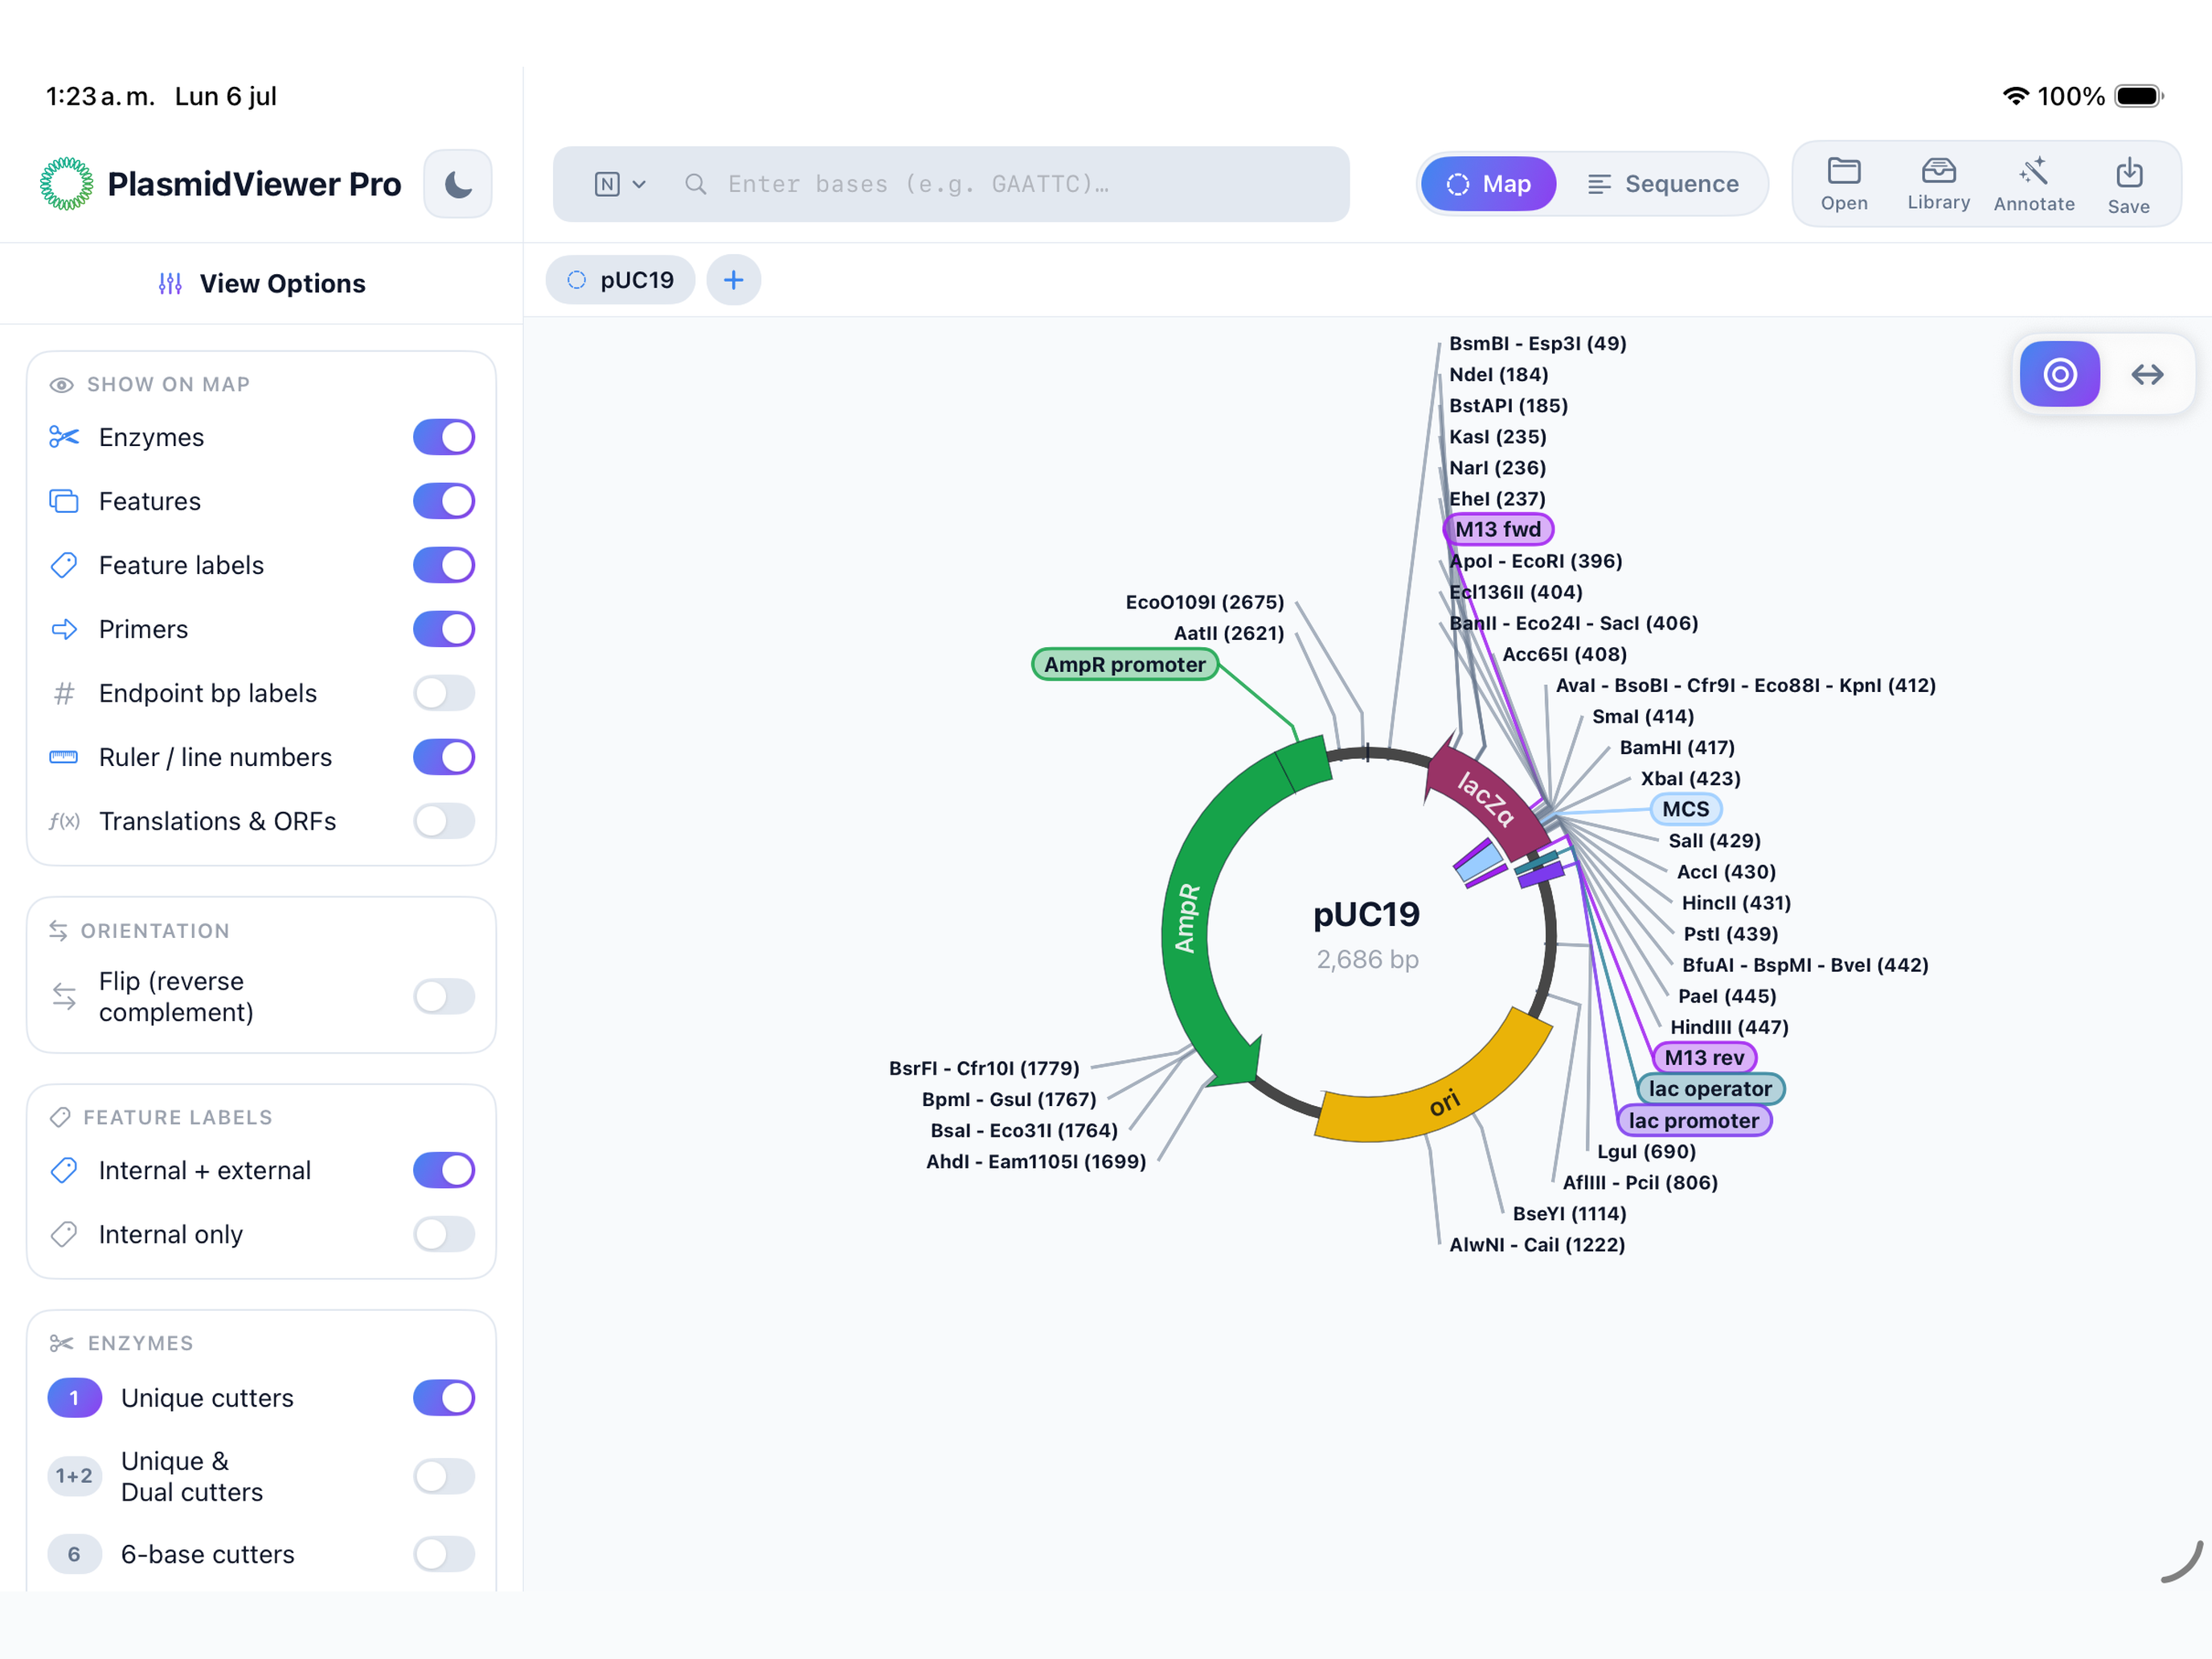Select the lac operator label
The height and width of the screenshot is (1659, 2212).
click(x=1710, y=1089)
